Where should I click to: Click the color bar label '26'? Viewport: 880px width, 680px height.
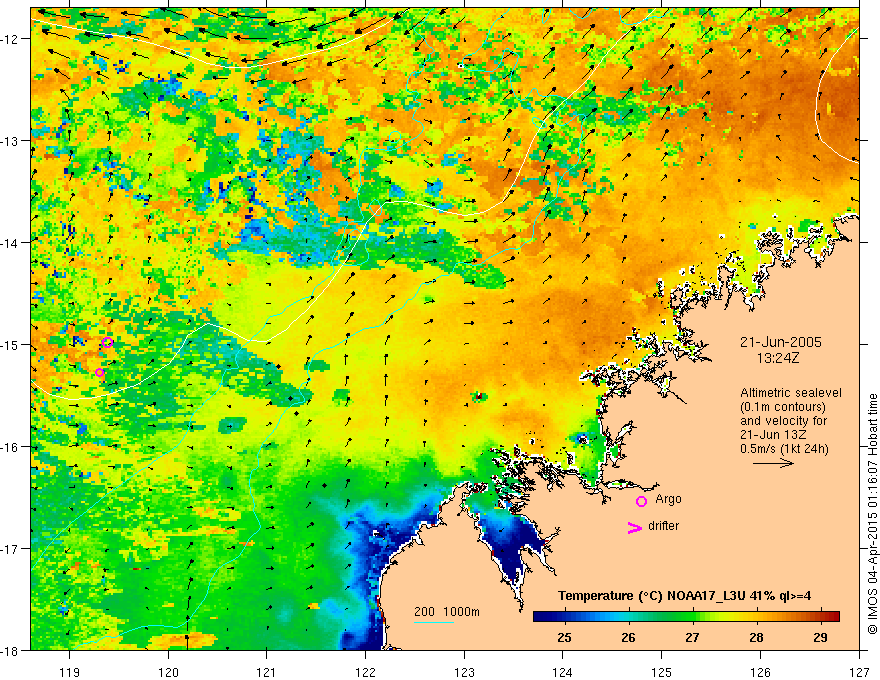[629, 637]
